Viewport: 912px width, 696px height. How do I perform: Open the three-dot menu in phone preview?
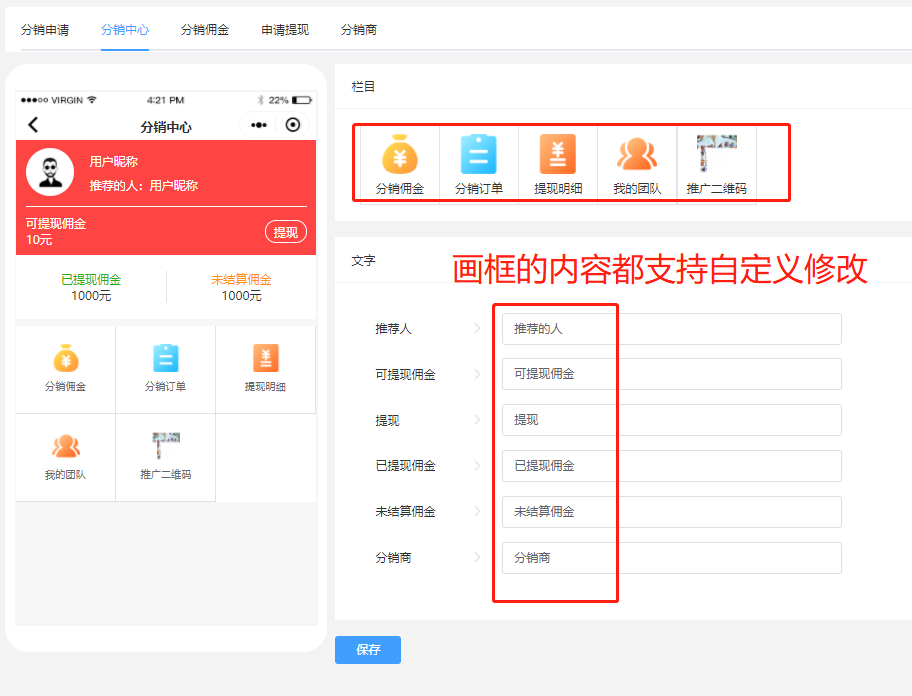pos(259,125)
